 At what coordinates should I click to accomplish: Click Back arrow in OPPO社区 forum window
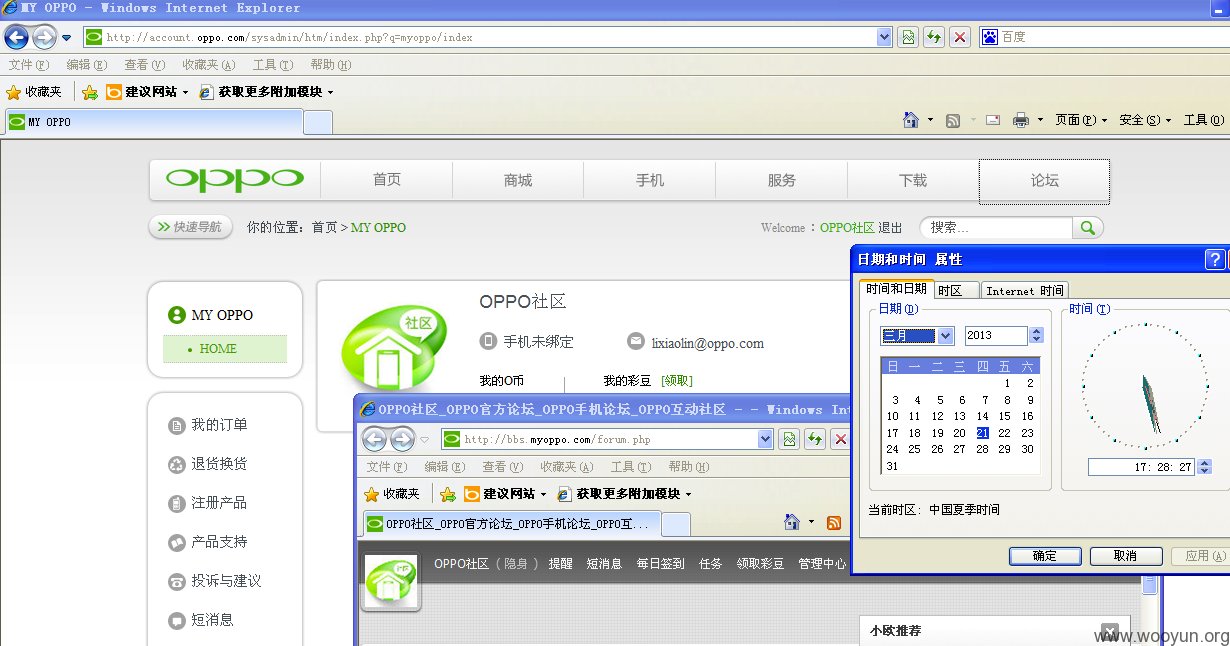click(374, 439)
